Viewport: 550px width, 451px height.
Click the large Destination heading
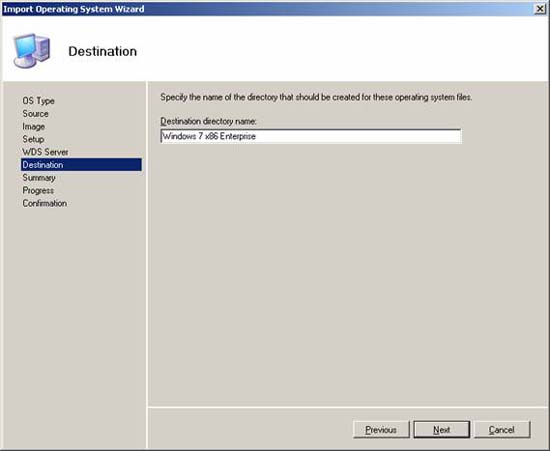[103, 52]
